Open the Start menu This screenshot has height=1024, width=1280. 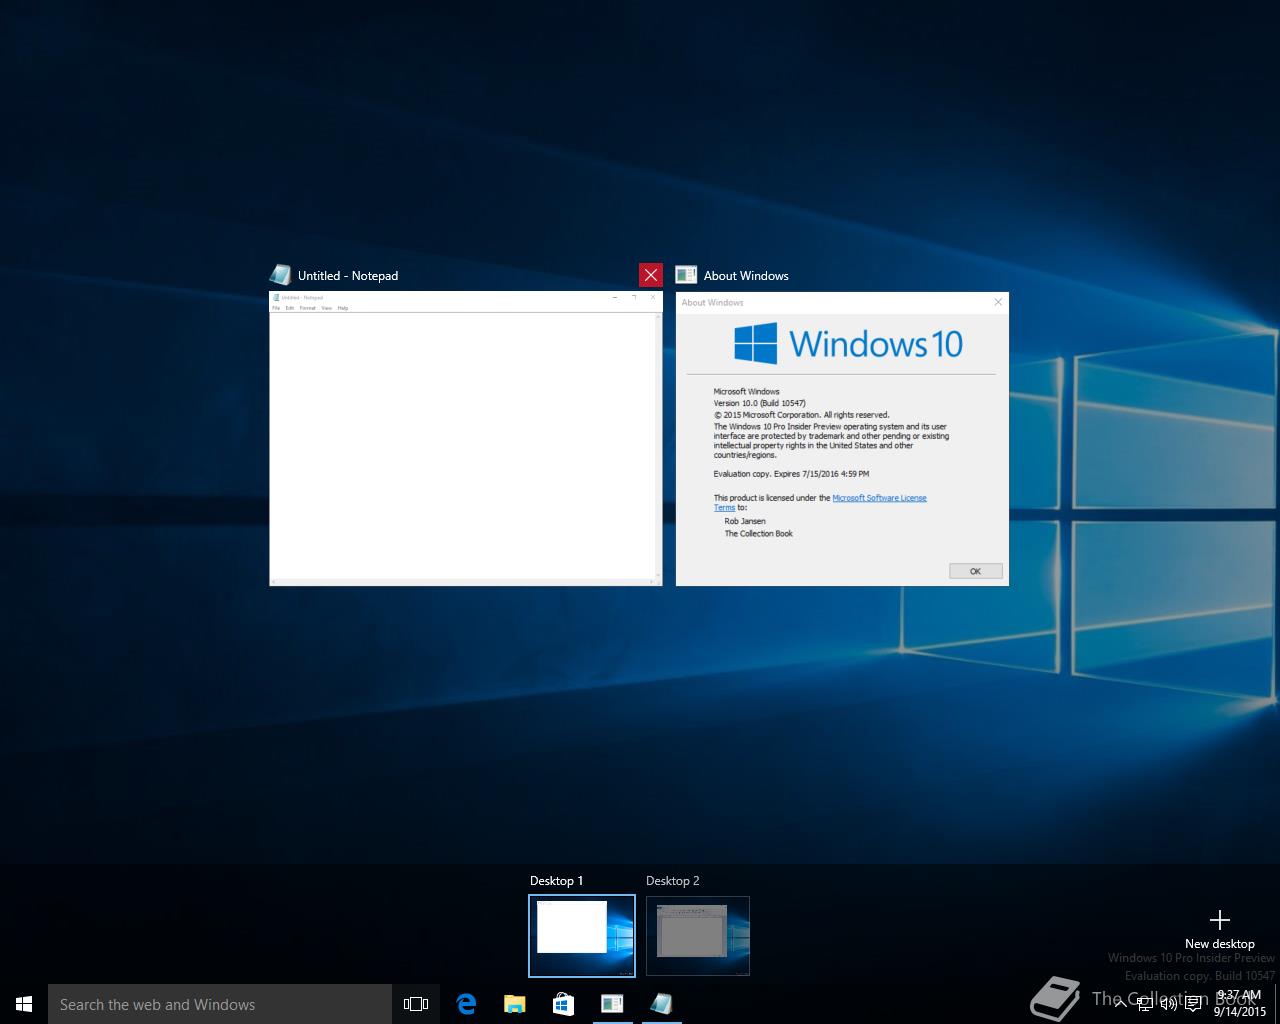click(x=24, y=1004)
